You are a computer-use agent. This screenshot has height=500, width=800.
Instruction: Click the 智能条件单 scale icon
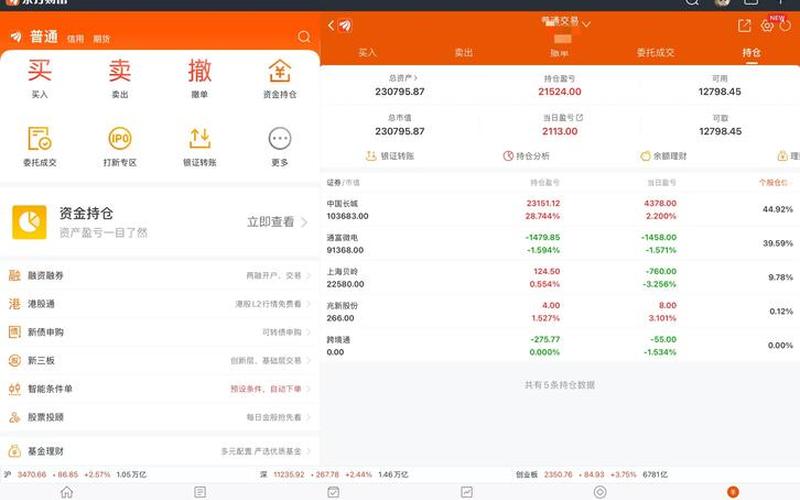14,389
